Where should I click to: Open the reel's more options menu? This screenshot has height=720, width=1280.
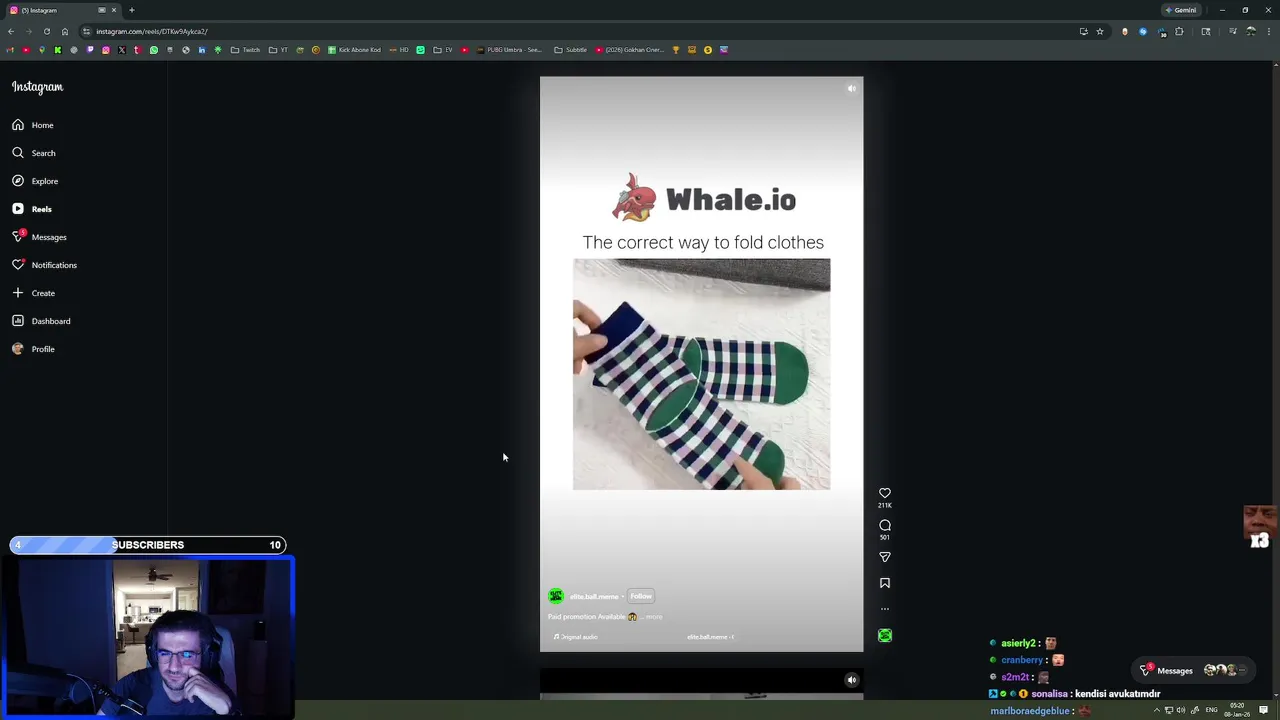pyautogui.click(x=885, y=609)
